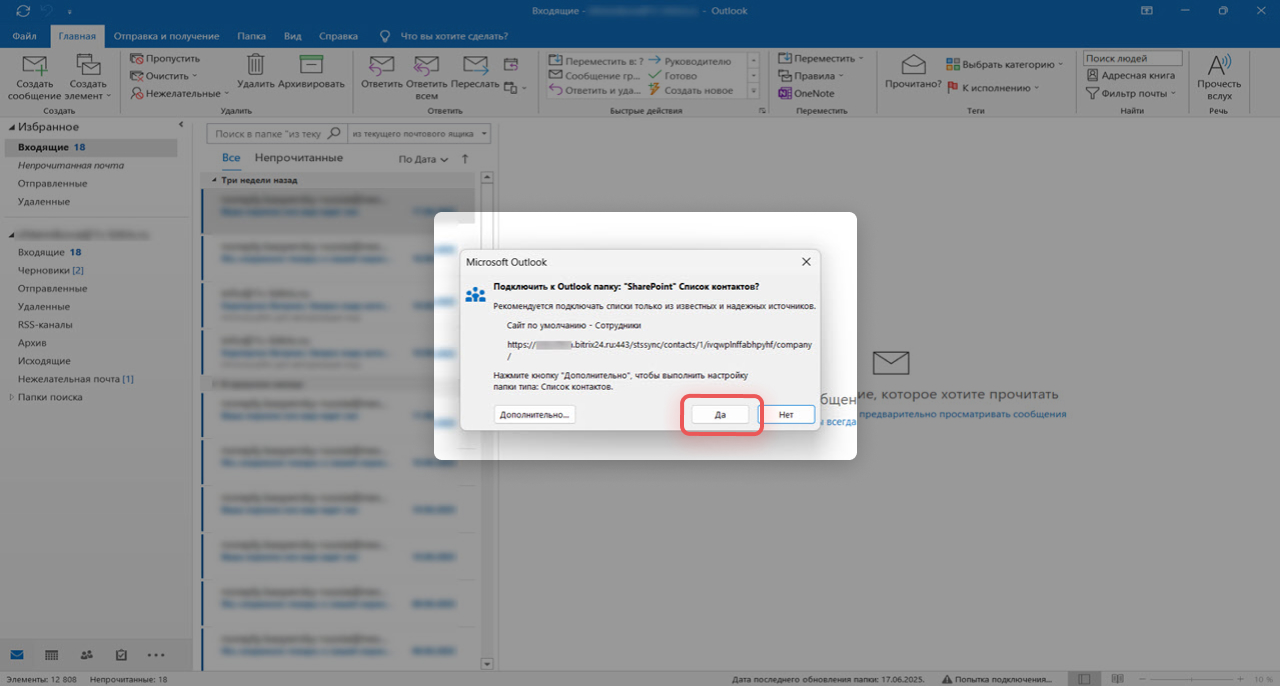
Task: Click the Переслать forward icon
Action: [x=475, y=66]
